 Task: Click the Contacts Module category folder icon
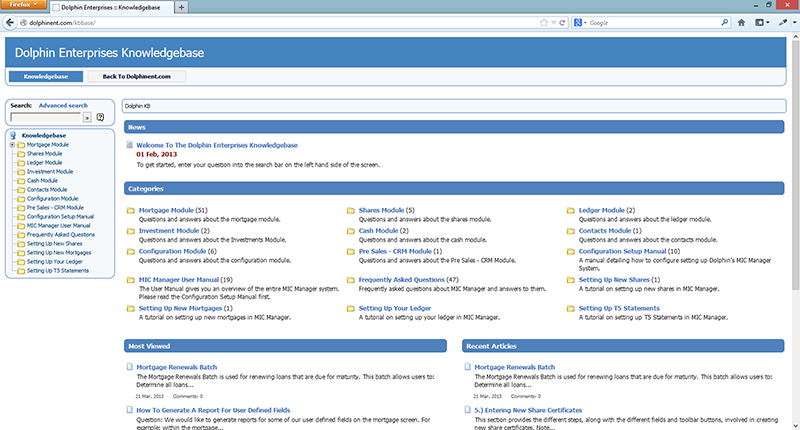[570, 231]
